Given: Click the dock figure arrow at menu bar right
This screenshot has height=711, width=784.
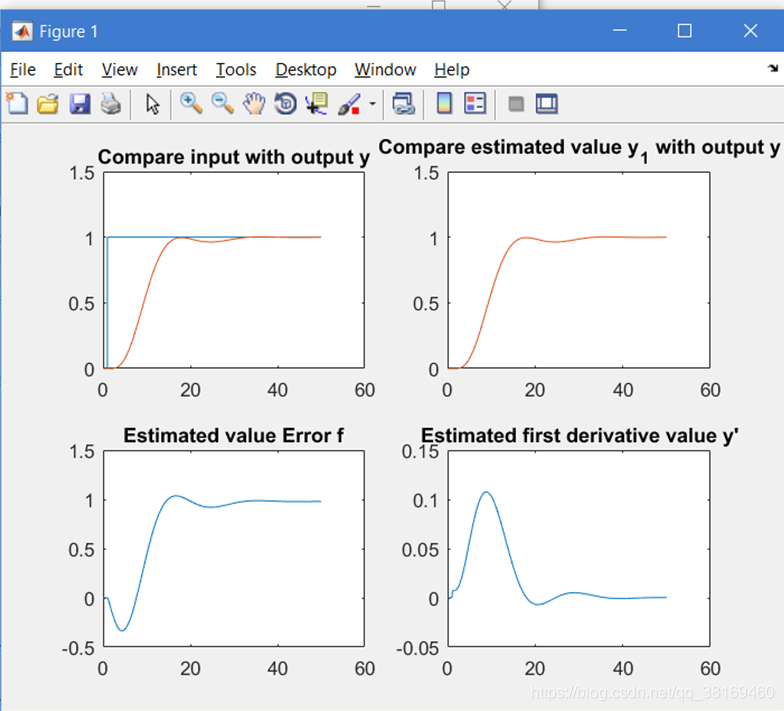Looking at the screenshot, I should pos(773,68).
